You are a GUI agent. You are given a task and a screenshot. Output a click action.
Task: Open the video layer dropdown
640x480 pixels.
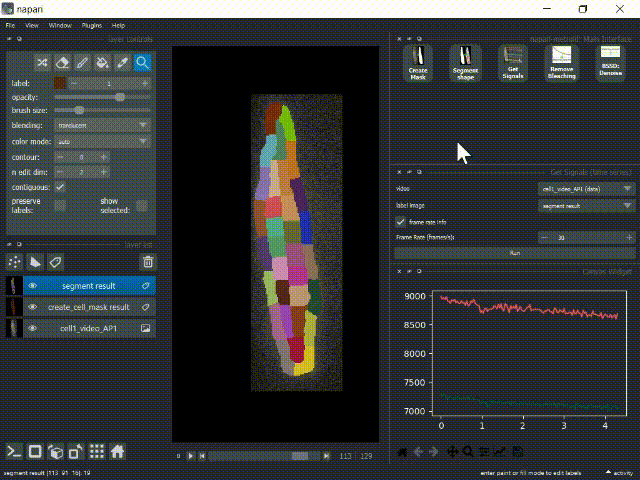click(586, 189)
